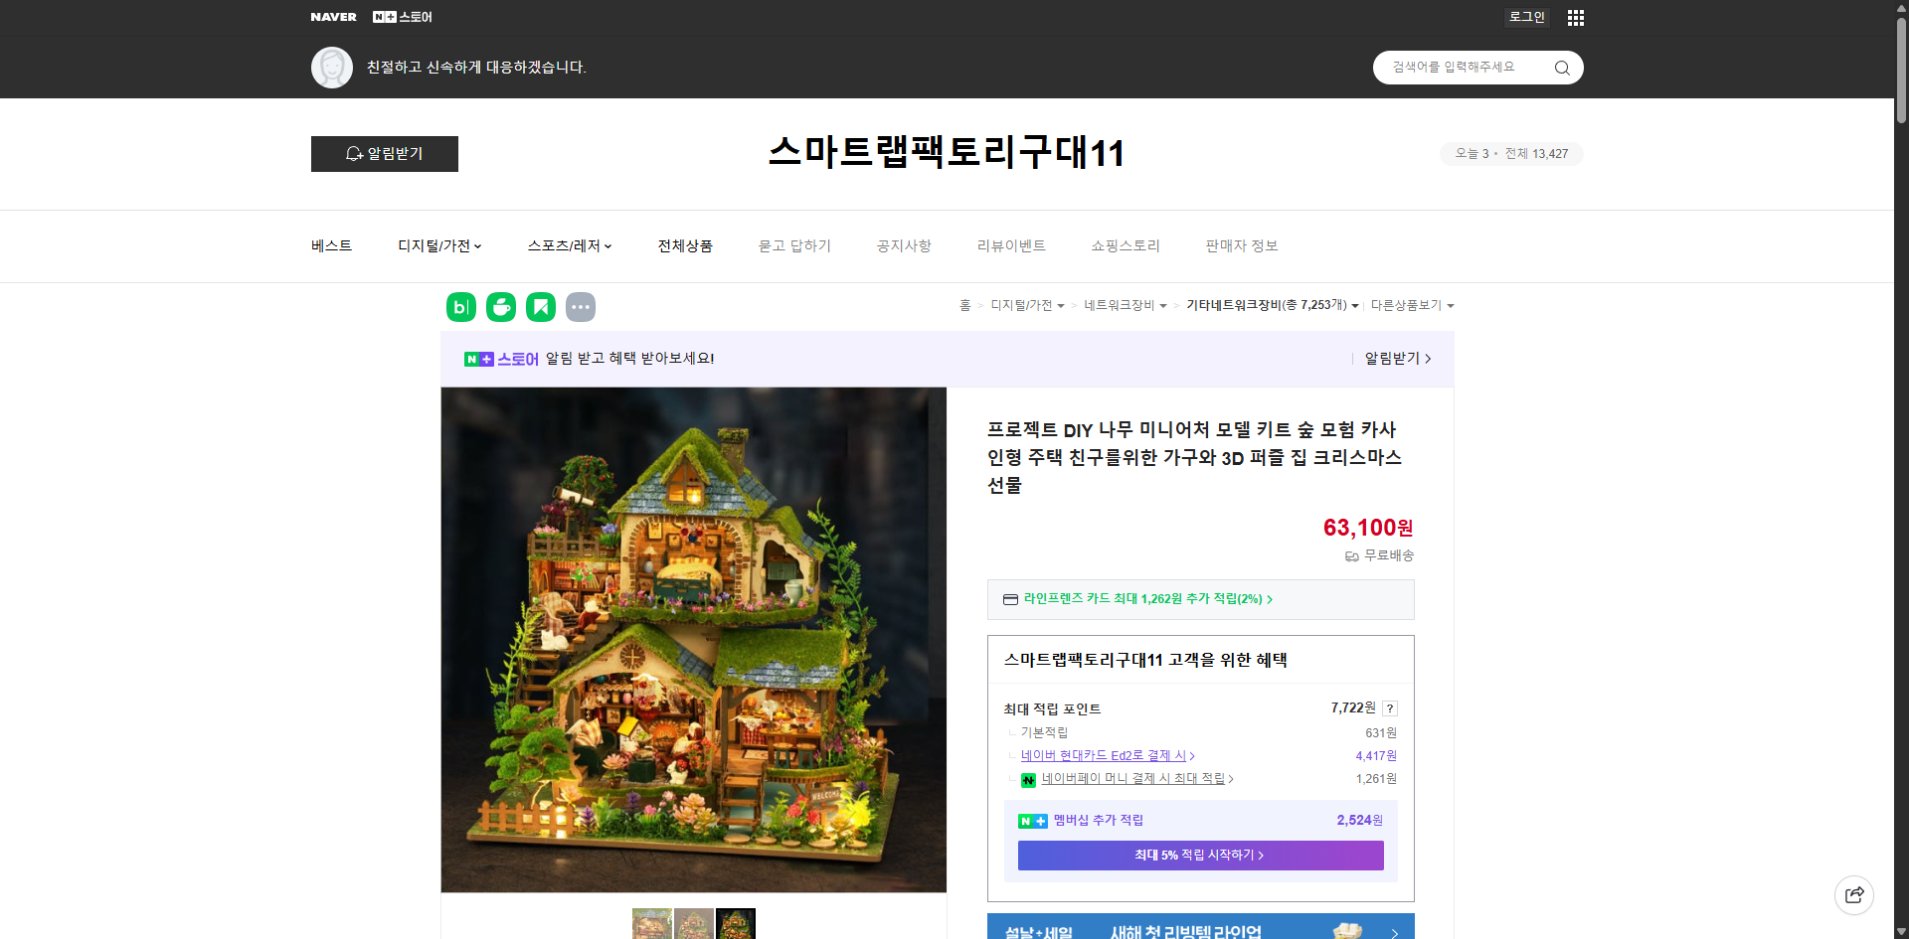
Task: Open the 리뷰이벤트 menu item
Action: 1013,246
